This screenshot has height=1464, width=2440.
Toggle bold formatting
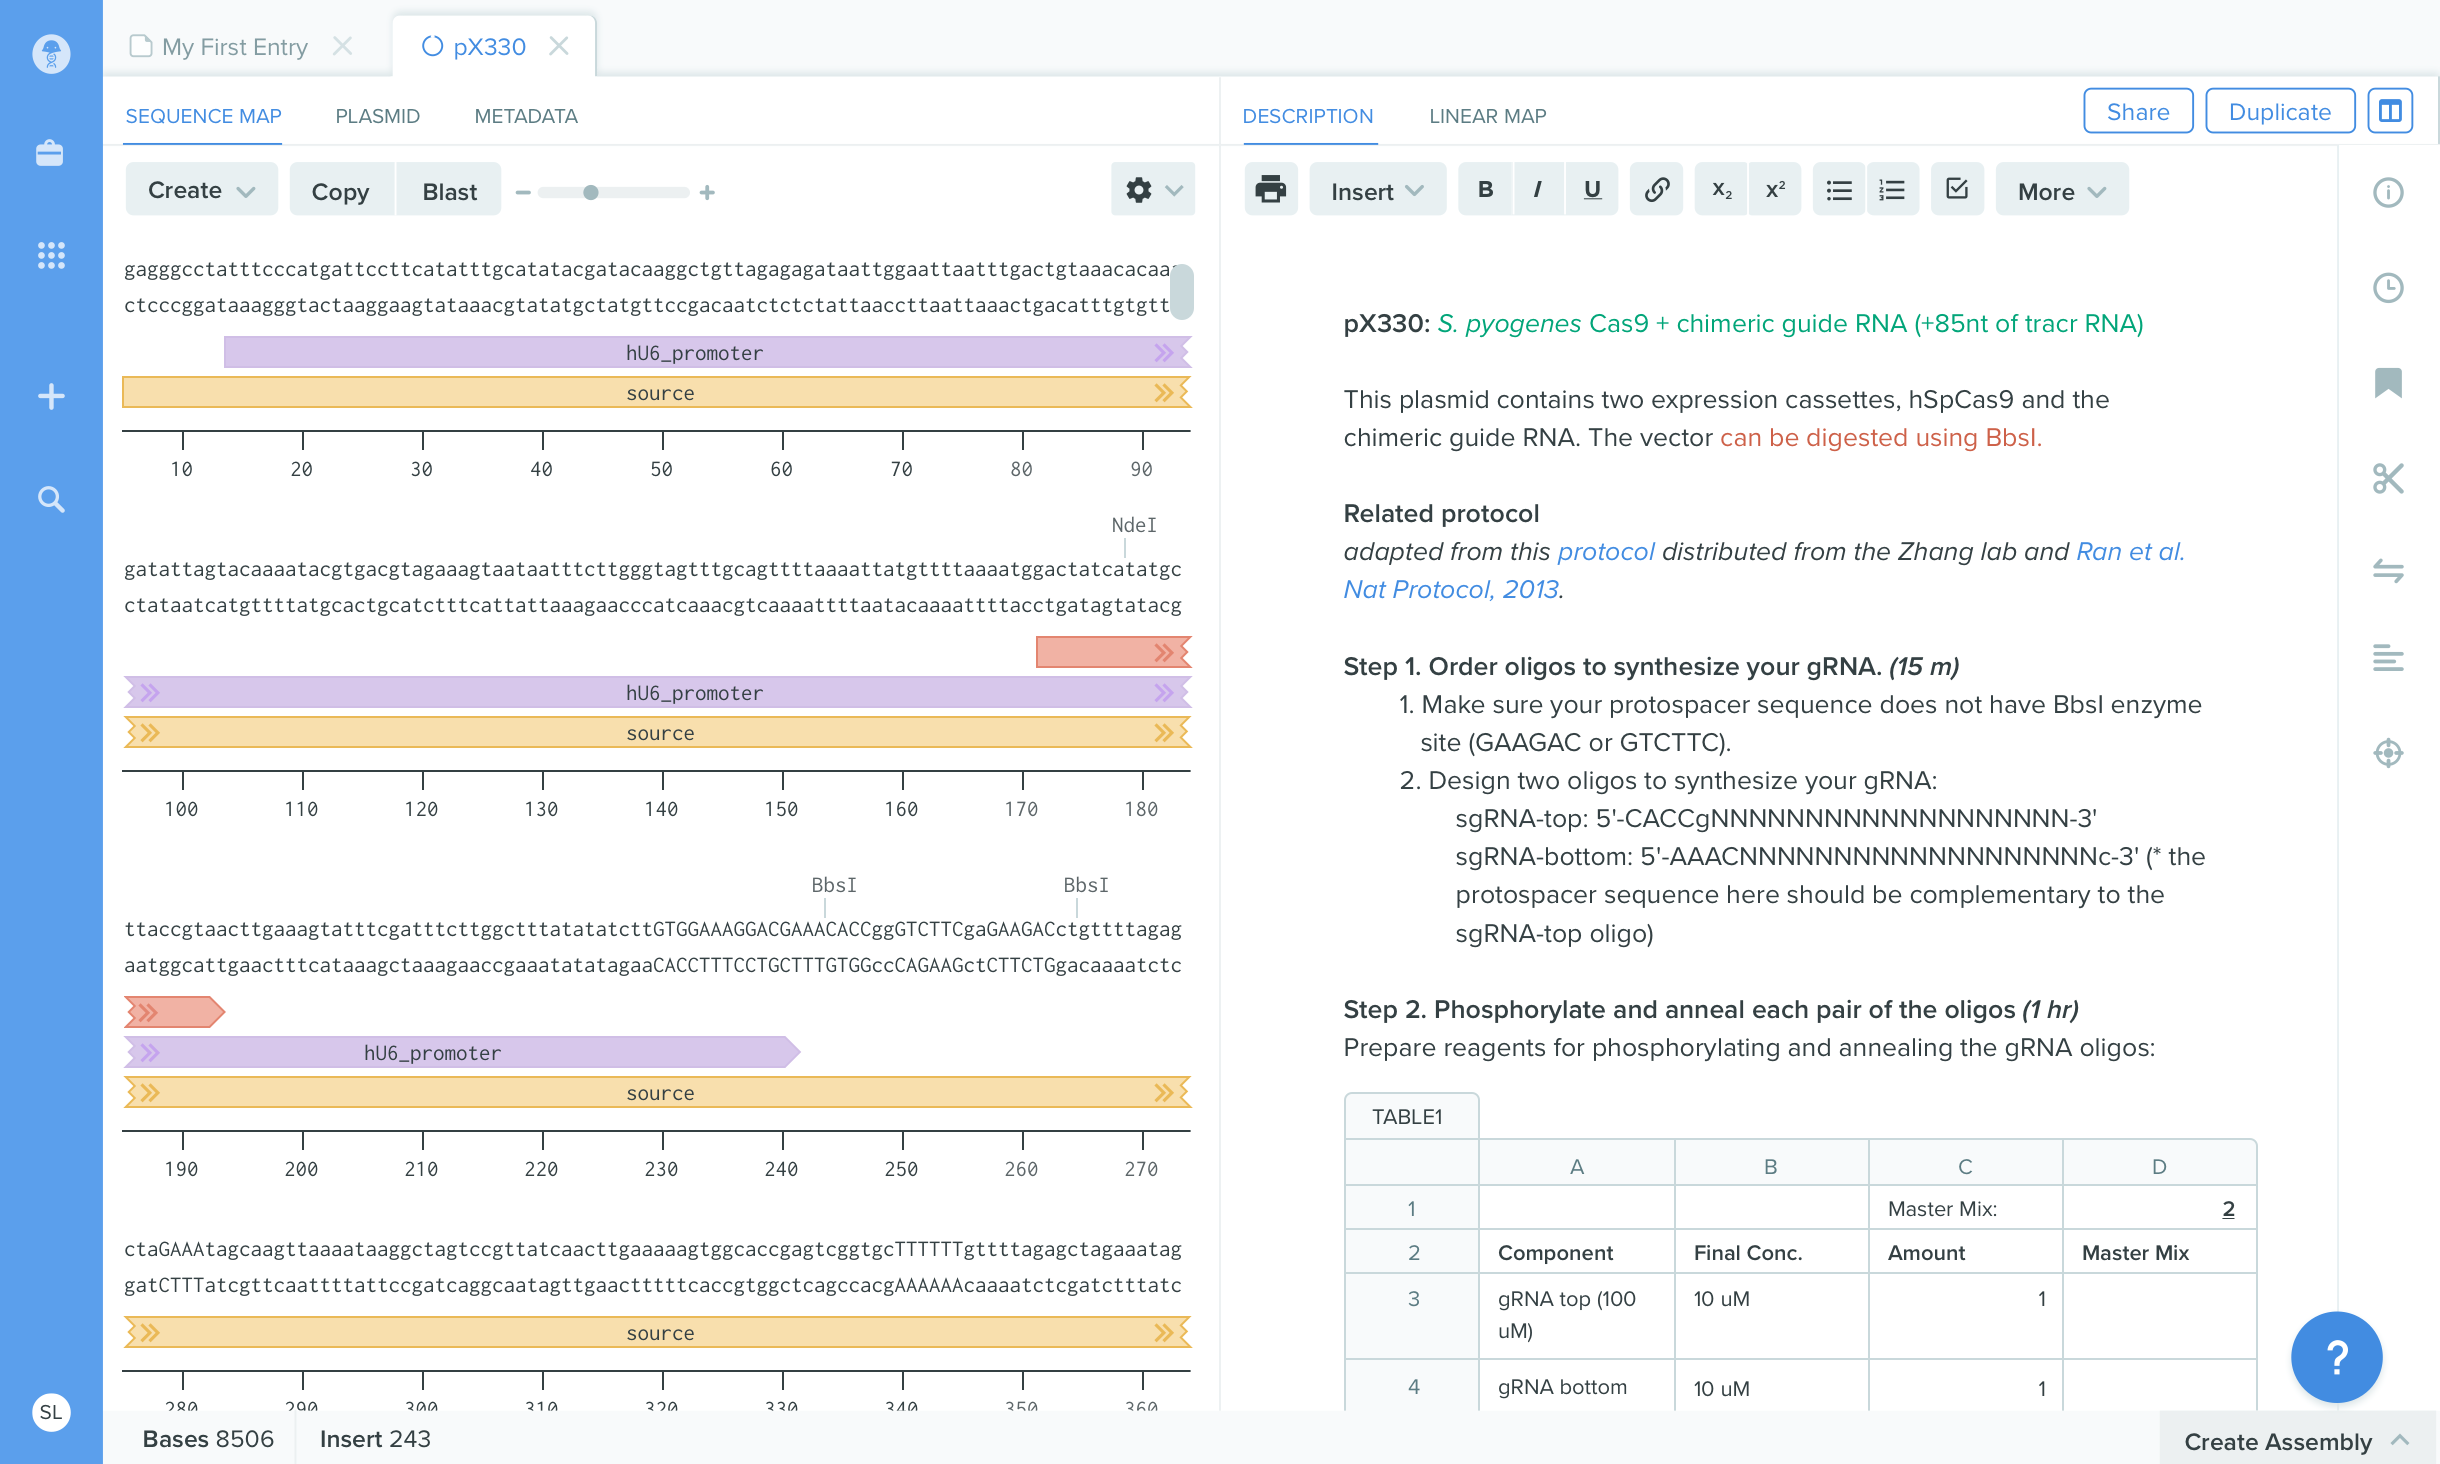pyautogui.click(x=1485, y=190)
